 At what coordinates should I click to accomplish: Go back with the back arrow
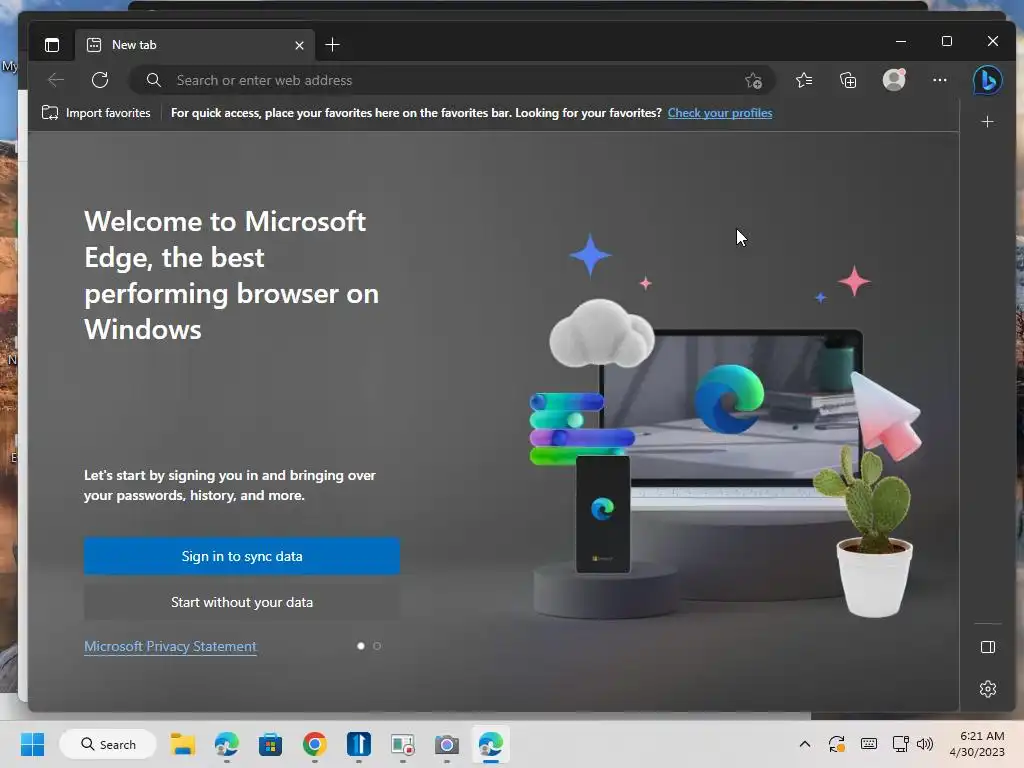(56, 80)
